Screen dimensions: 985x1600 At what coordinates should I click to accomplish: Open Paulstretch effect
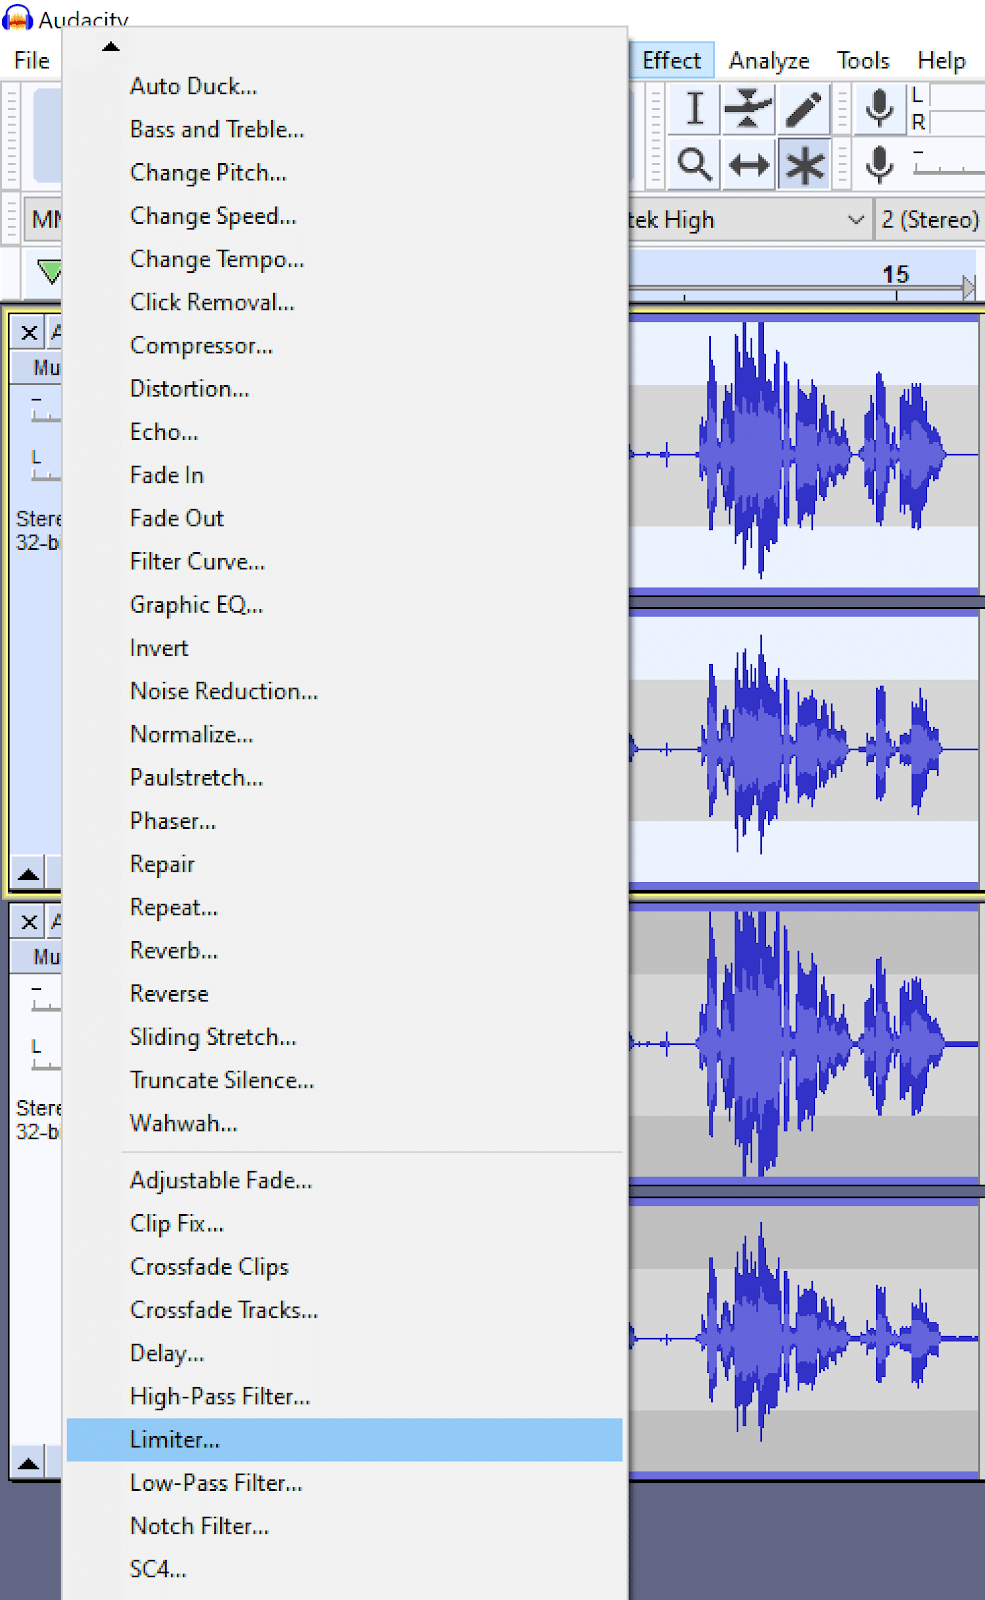345,777
